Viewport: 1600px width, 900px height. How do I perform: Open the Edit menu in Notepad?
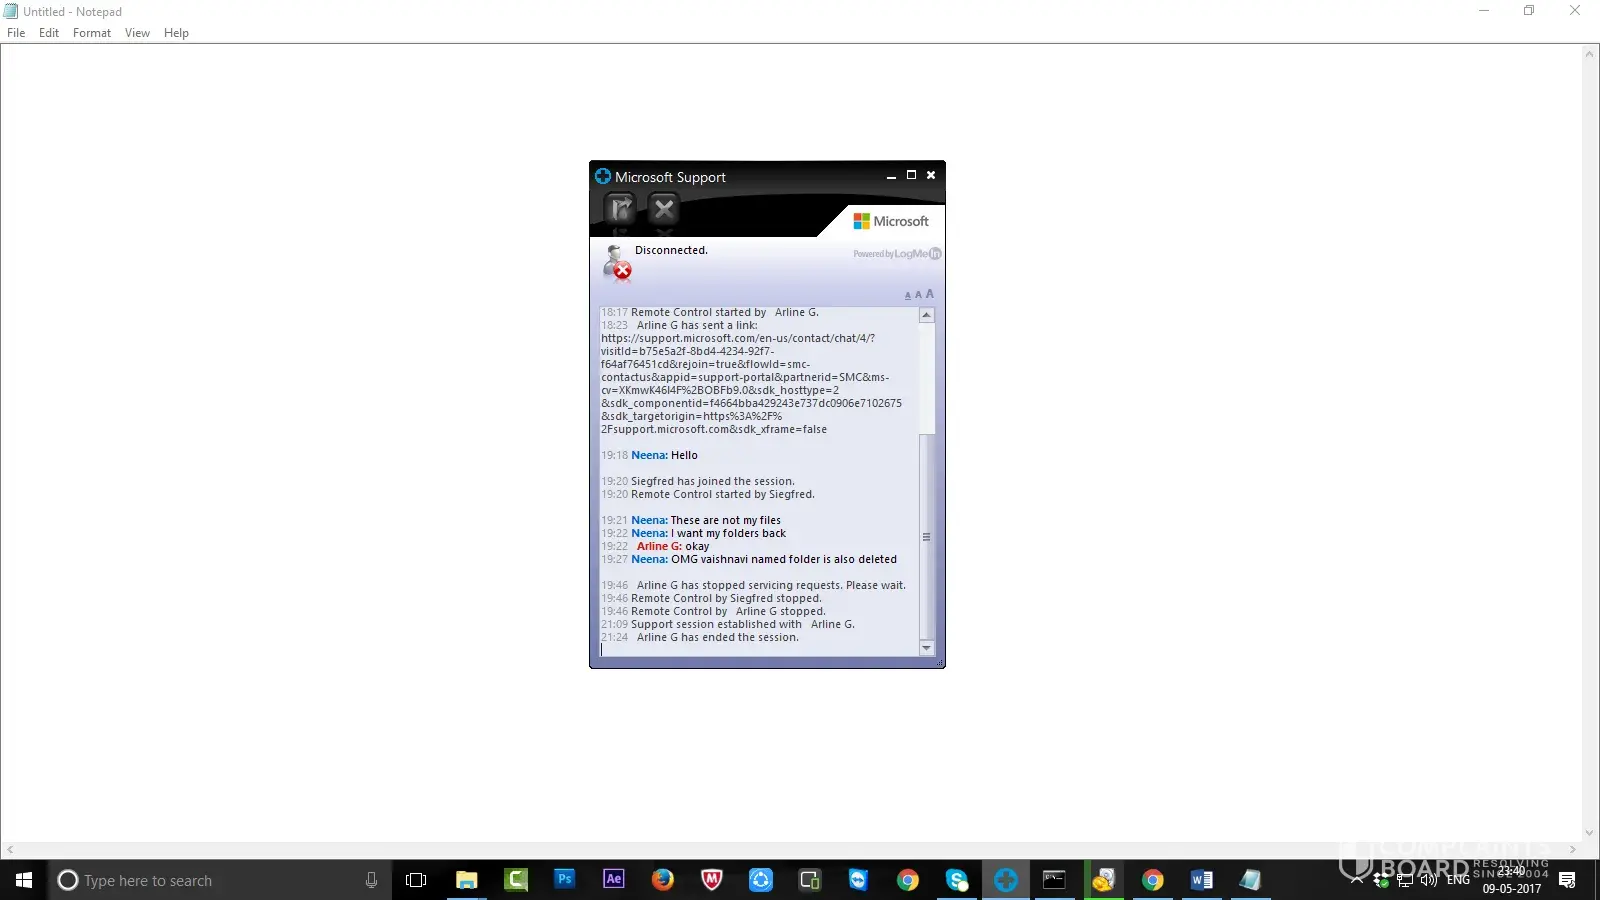click(49, 33)
